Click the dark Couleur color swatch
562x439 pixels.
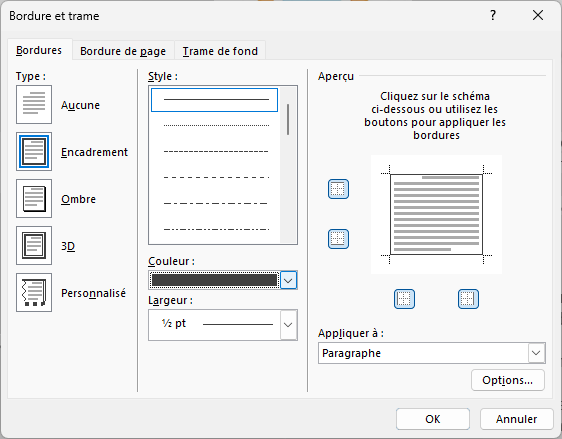pyautogui.click(x=214, y=280)
